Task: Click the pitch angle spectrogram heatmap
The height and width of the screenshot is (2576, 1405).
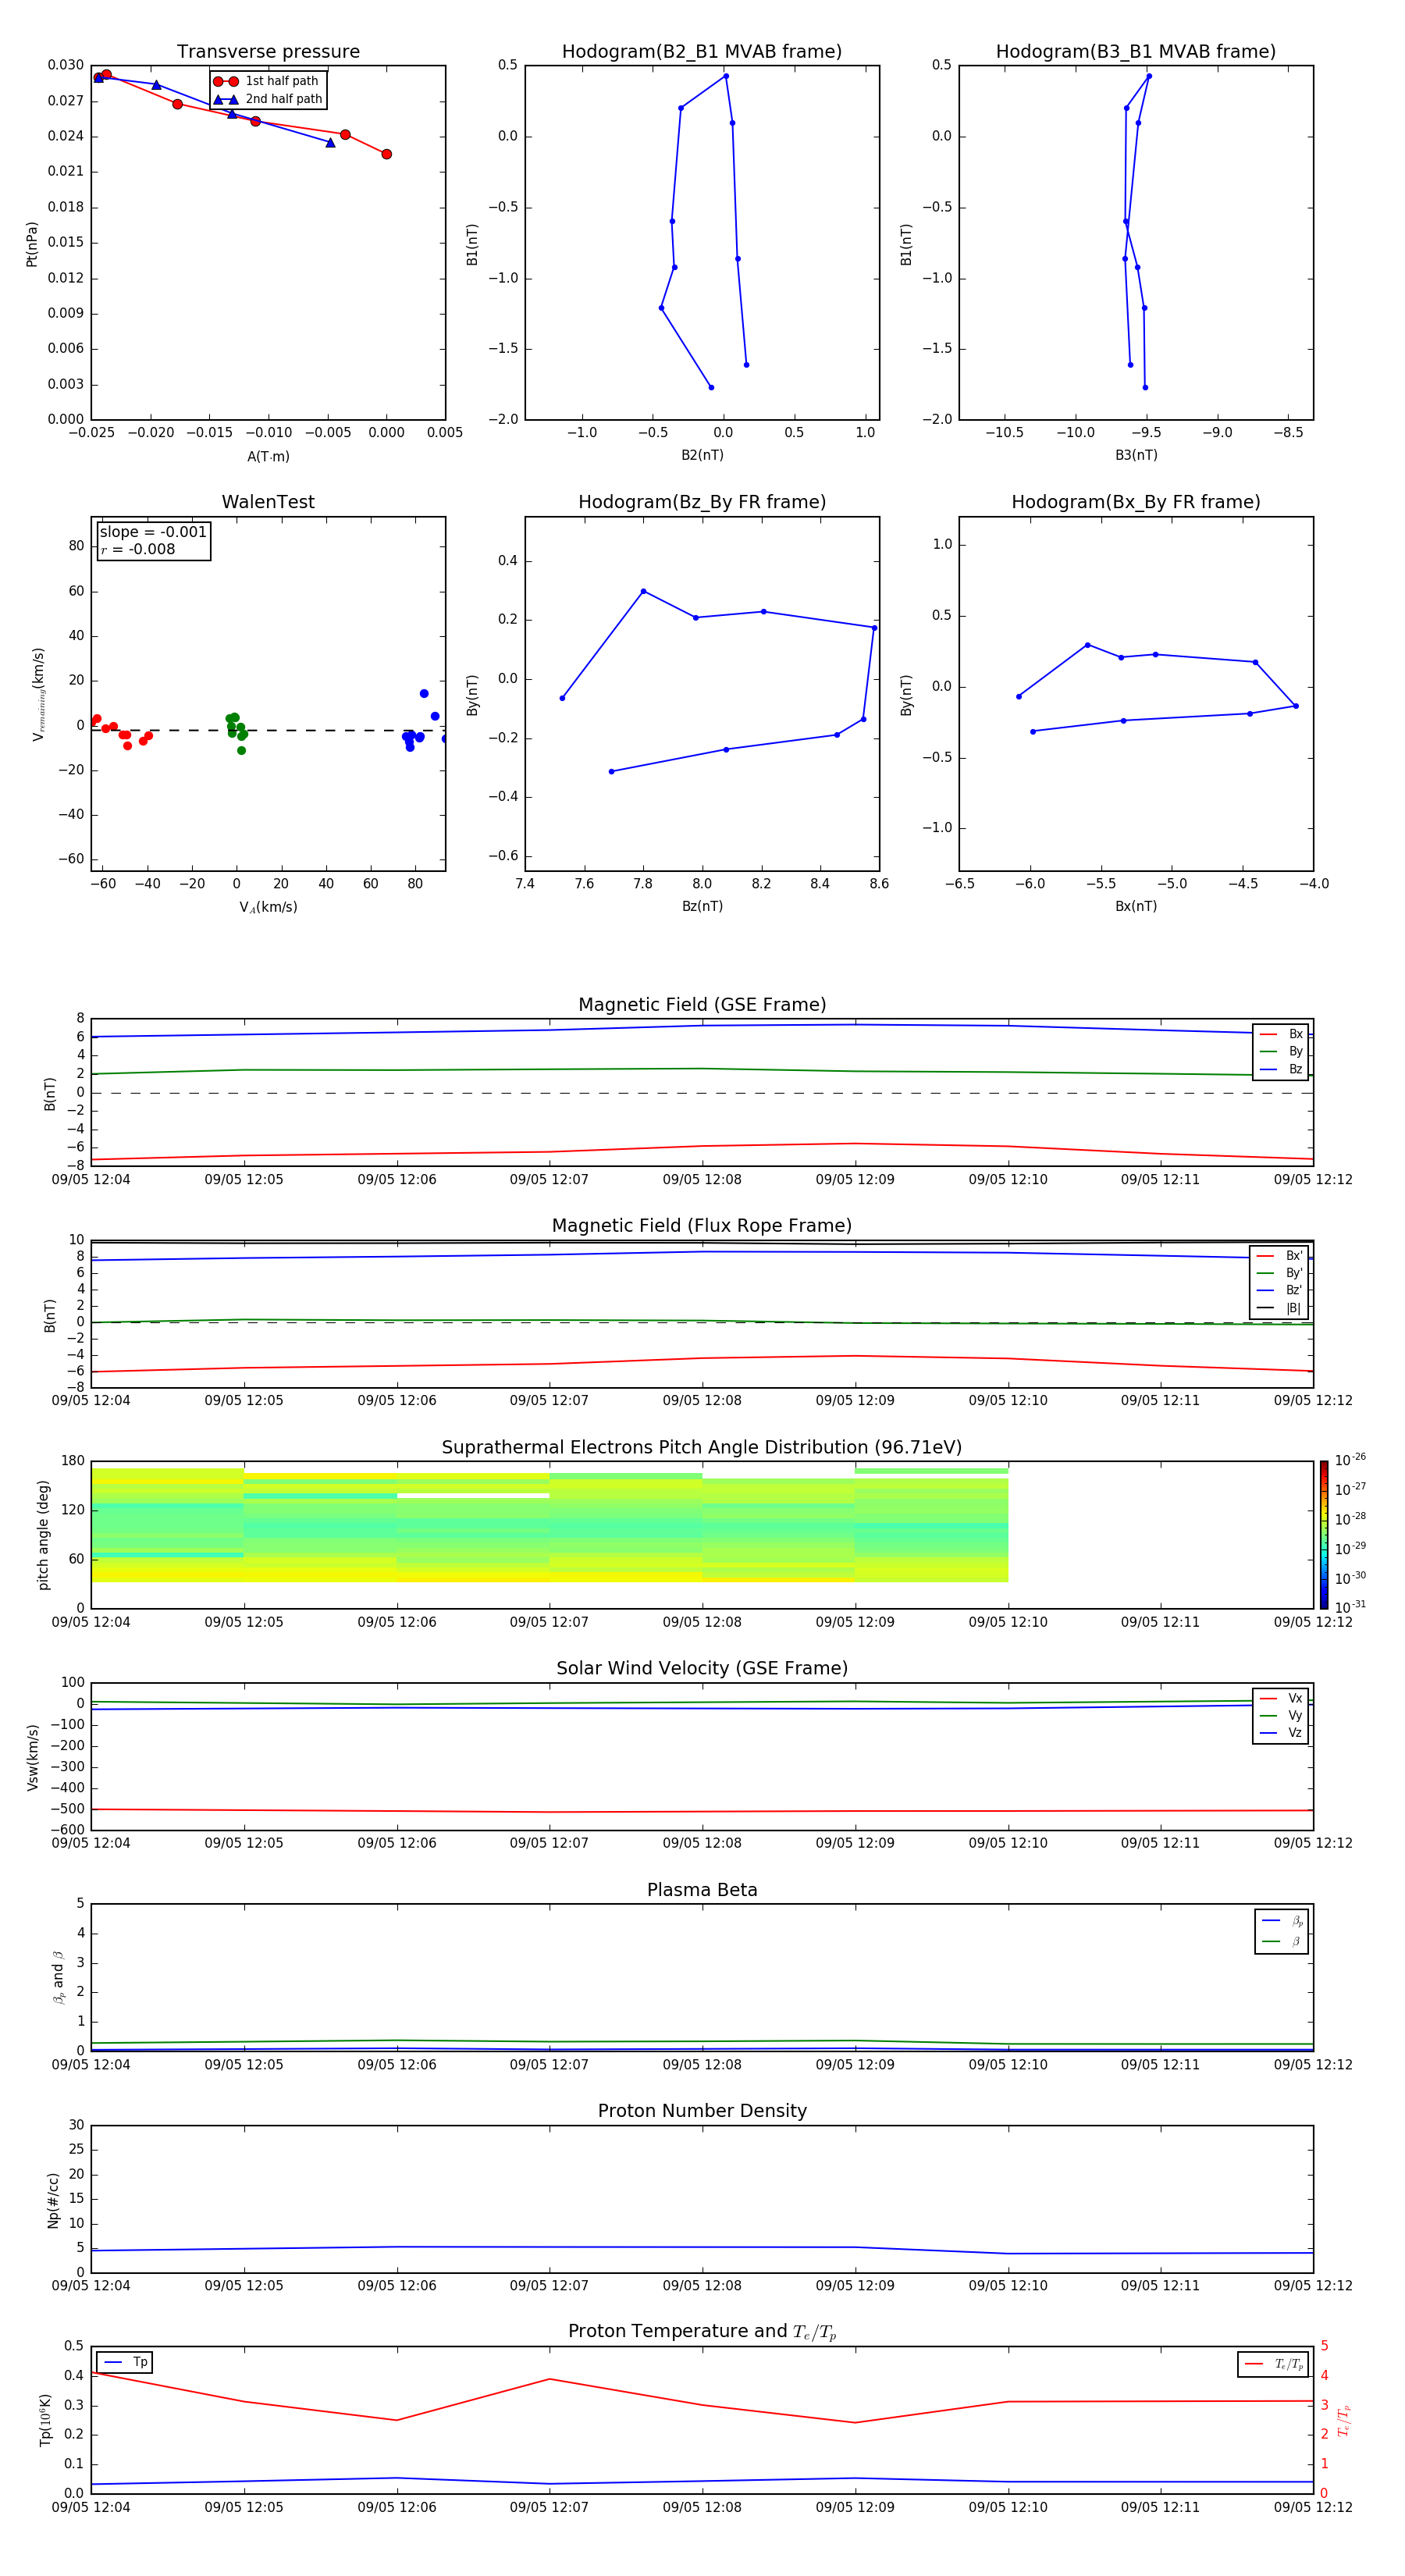Action: pos(549,1525)
